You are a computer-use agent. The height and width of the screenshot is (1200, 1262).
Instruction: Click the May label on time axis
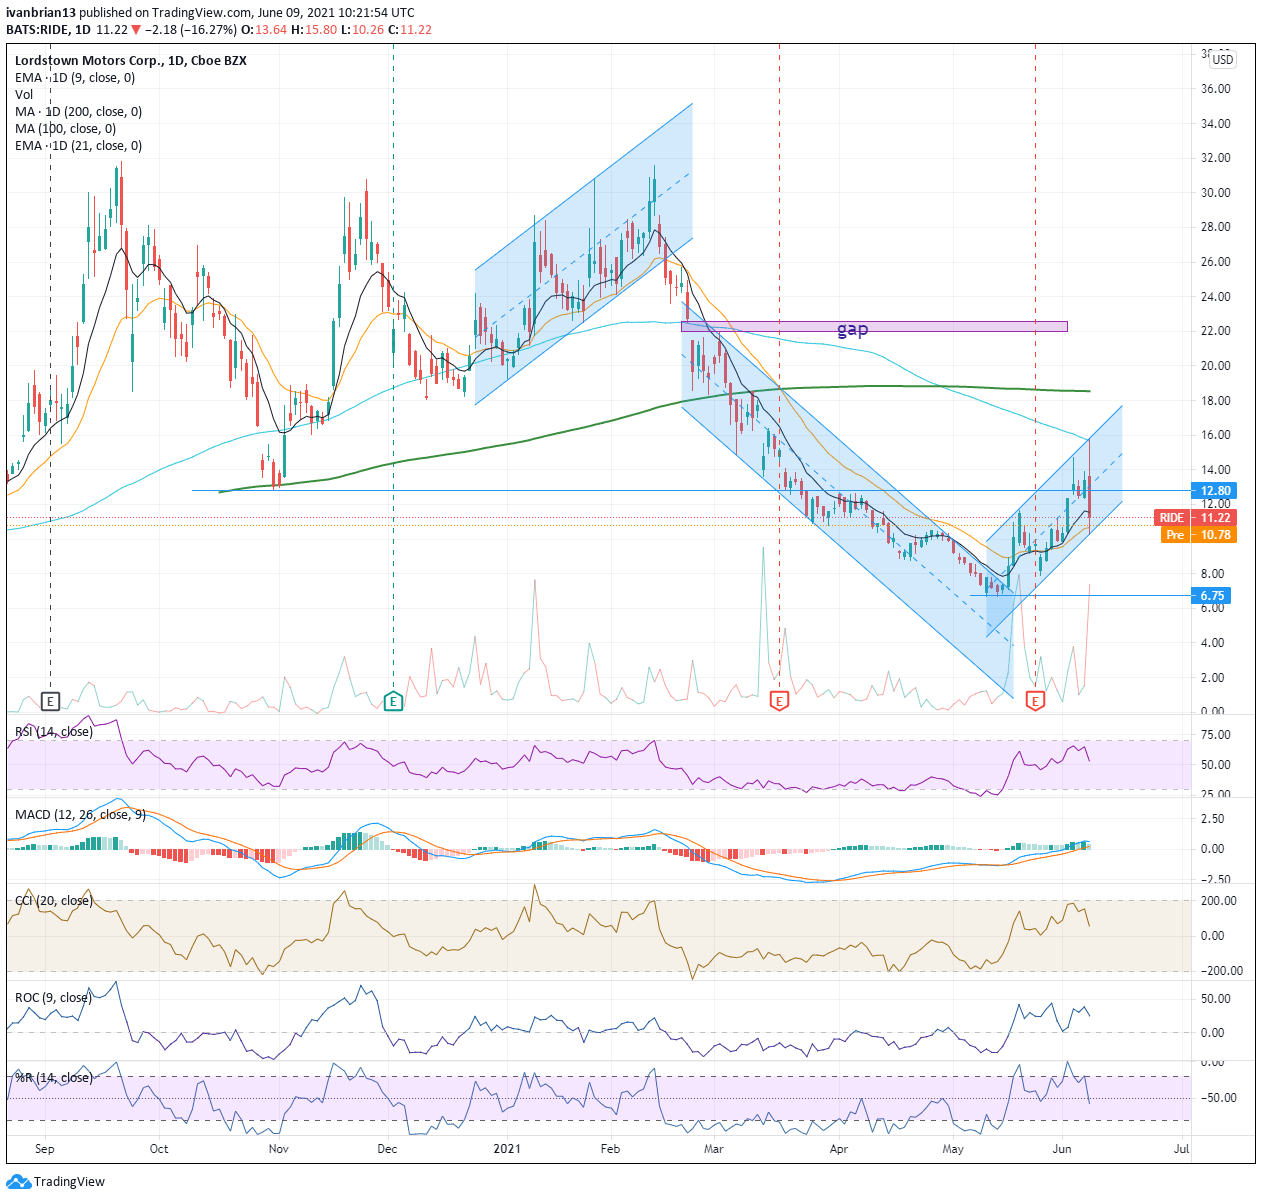pyautogui.click(x=953, y=1149)
